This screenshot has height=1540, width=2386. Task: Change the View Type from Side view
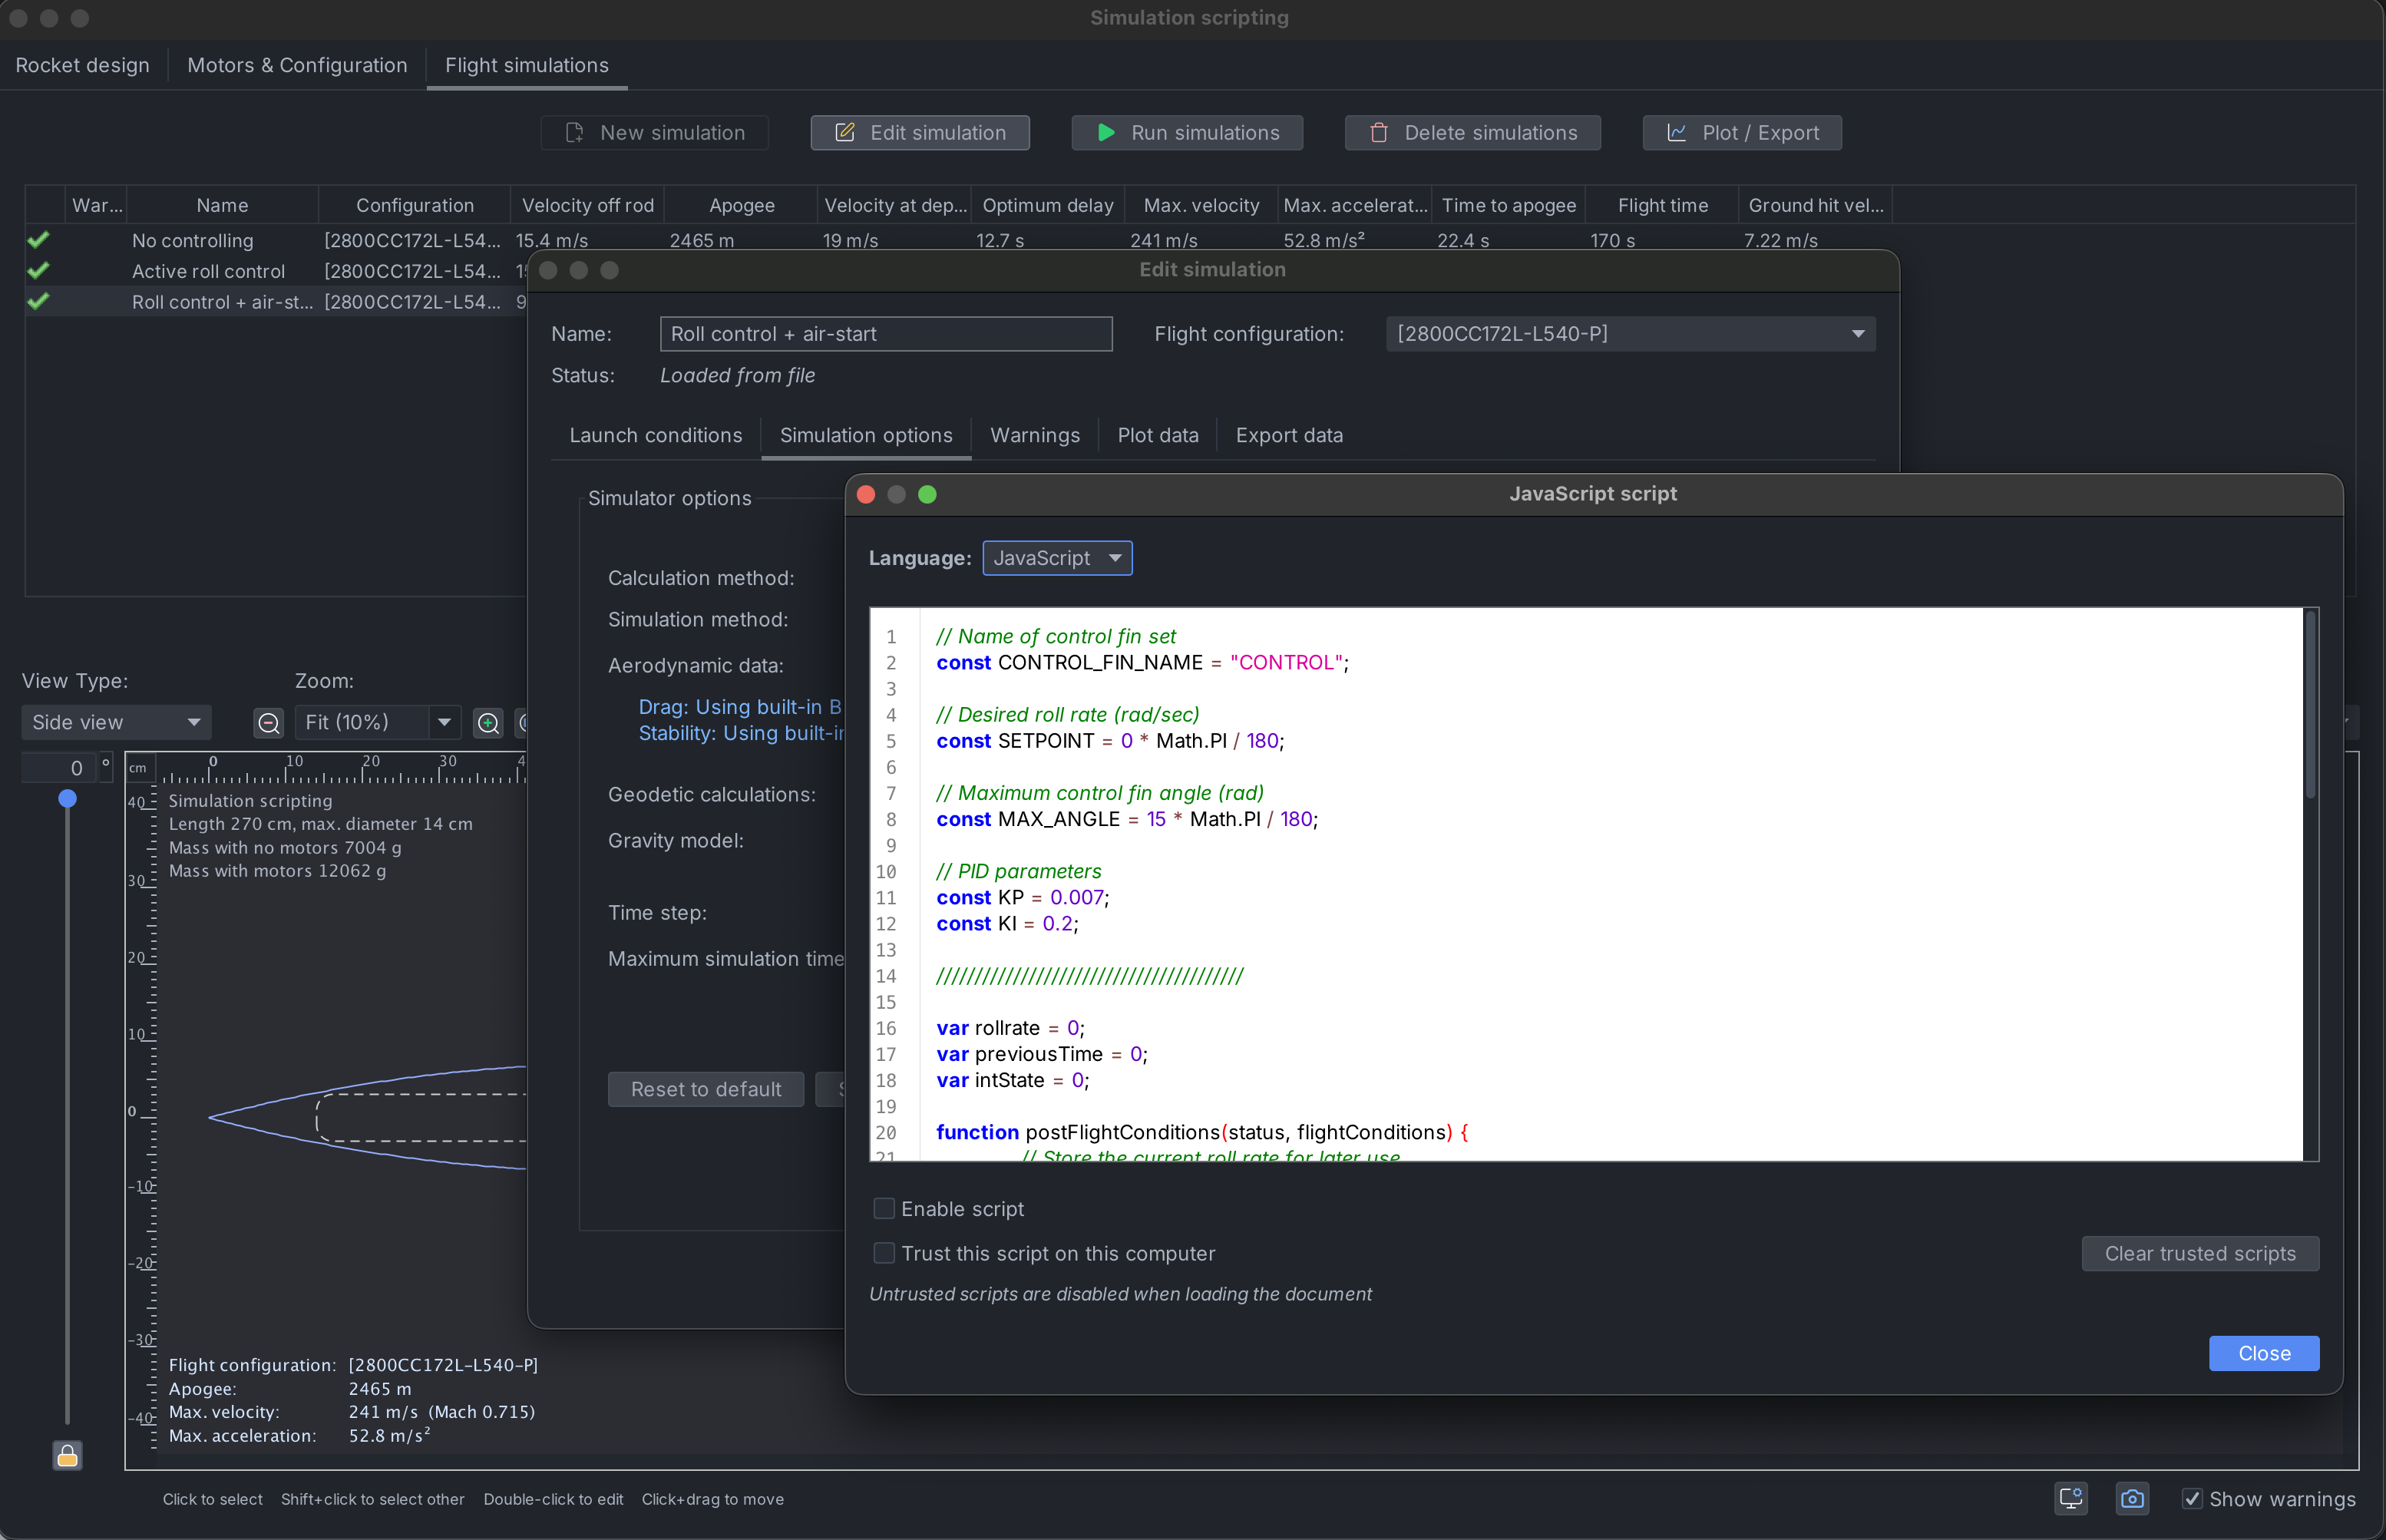tap(115, 721)
